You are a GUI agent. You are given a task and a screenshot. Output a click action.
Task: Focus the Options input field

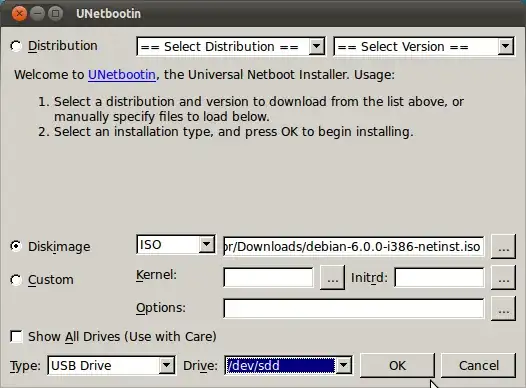[x=354, y=309]
